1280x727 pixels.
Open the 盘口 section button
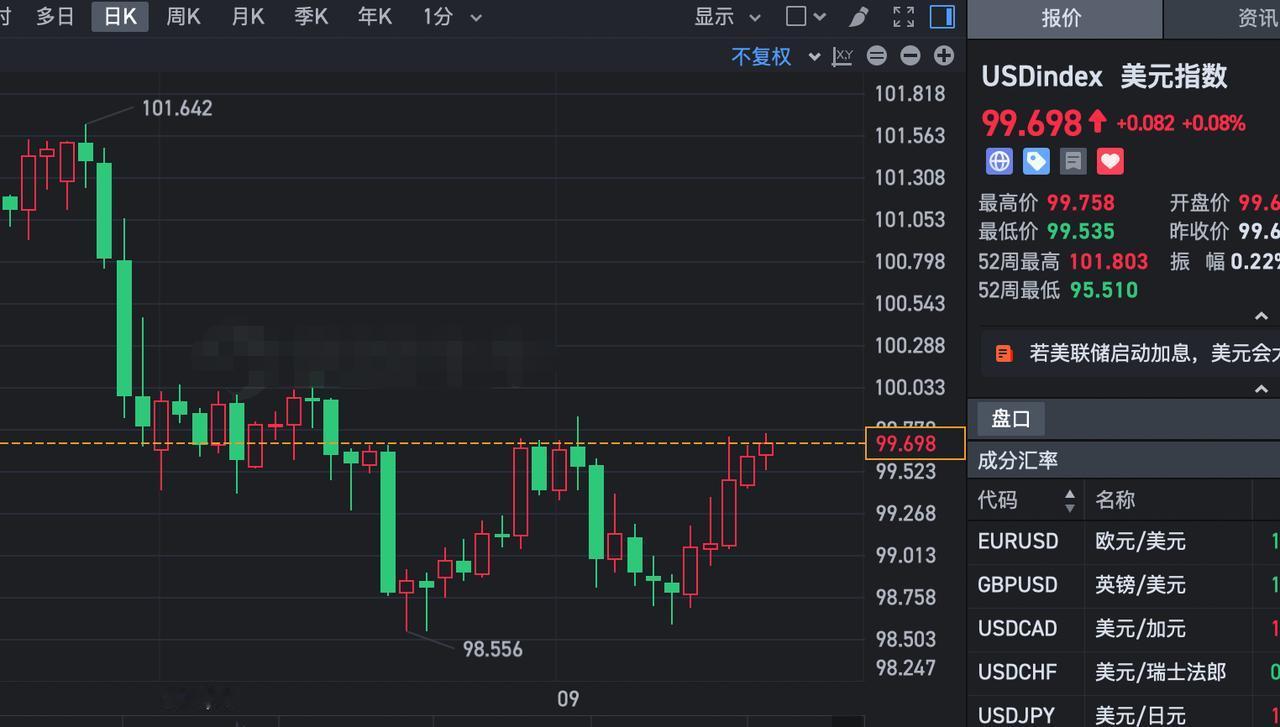1010,418
